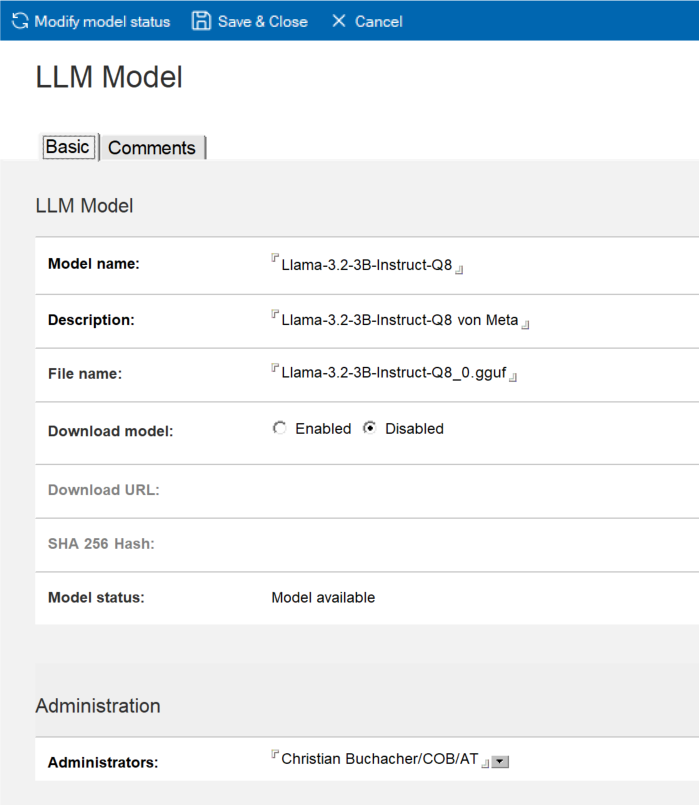Viewport: 699px width, 805px height.
Task: Click the Cancel X icon
Action: [339, 21]
